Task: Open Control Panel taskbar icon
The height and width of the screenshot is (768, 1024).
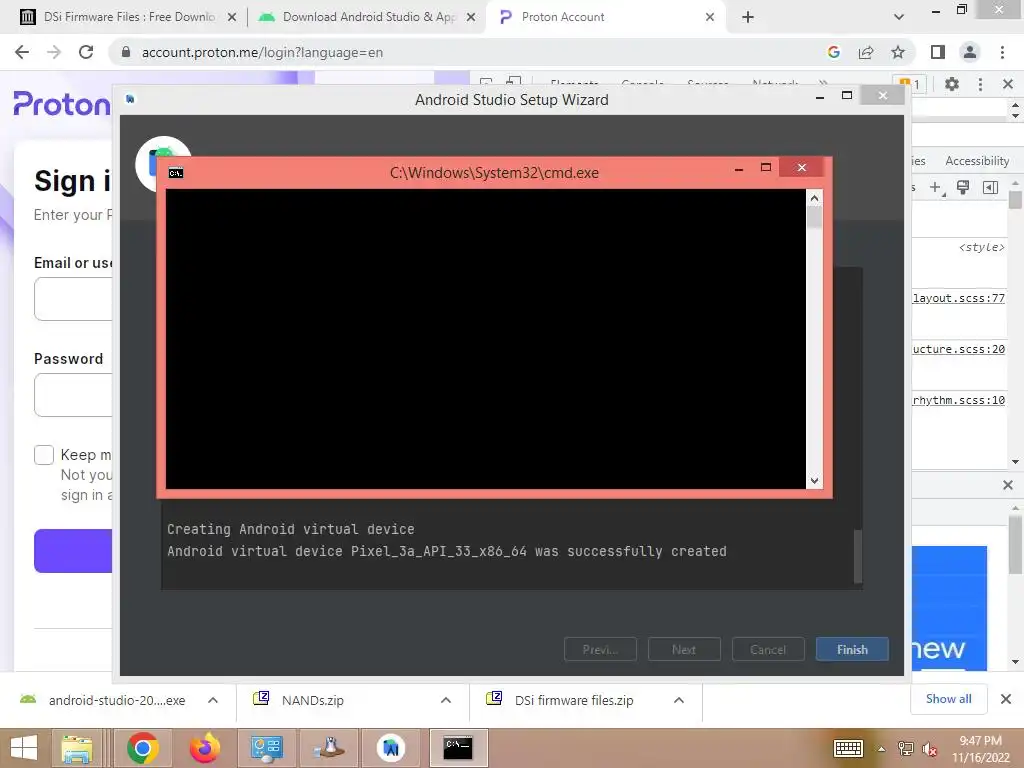Action: [266, 748]
